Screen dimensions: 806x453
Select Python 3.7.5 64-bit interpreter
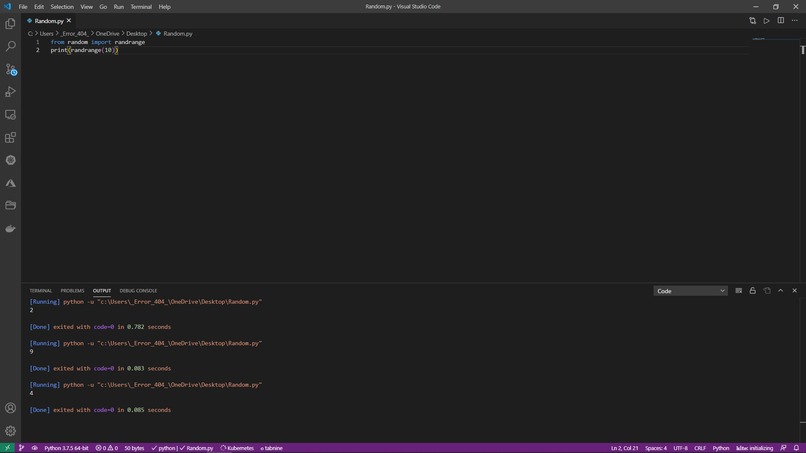[66, 448]
